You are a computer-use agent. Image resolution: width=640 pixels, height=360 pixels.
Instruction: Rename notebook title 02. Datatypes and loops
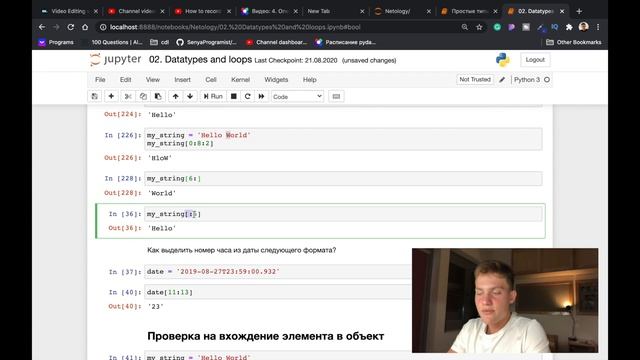click(x=200, y=60)
